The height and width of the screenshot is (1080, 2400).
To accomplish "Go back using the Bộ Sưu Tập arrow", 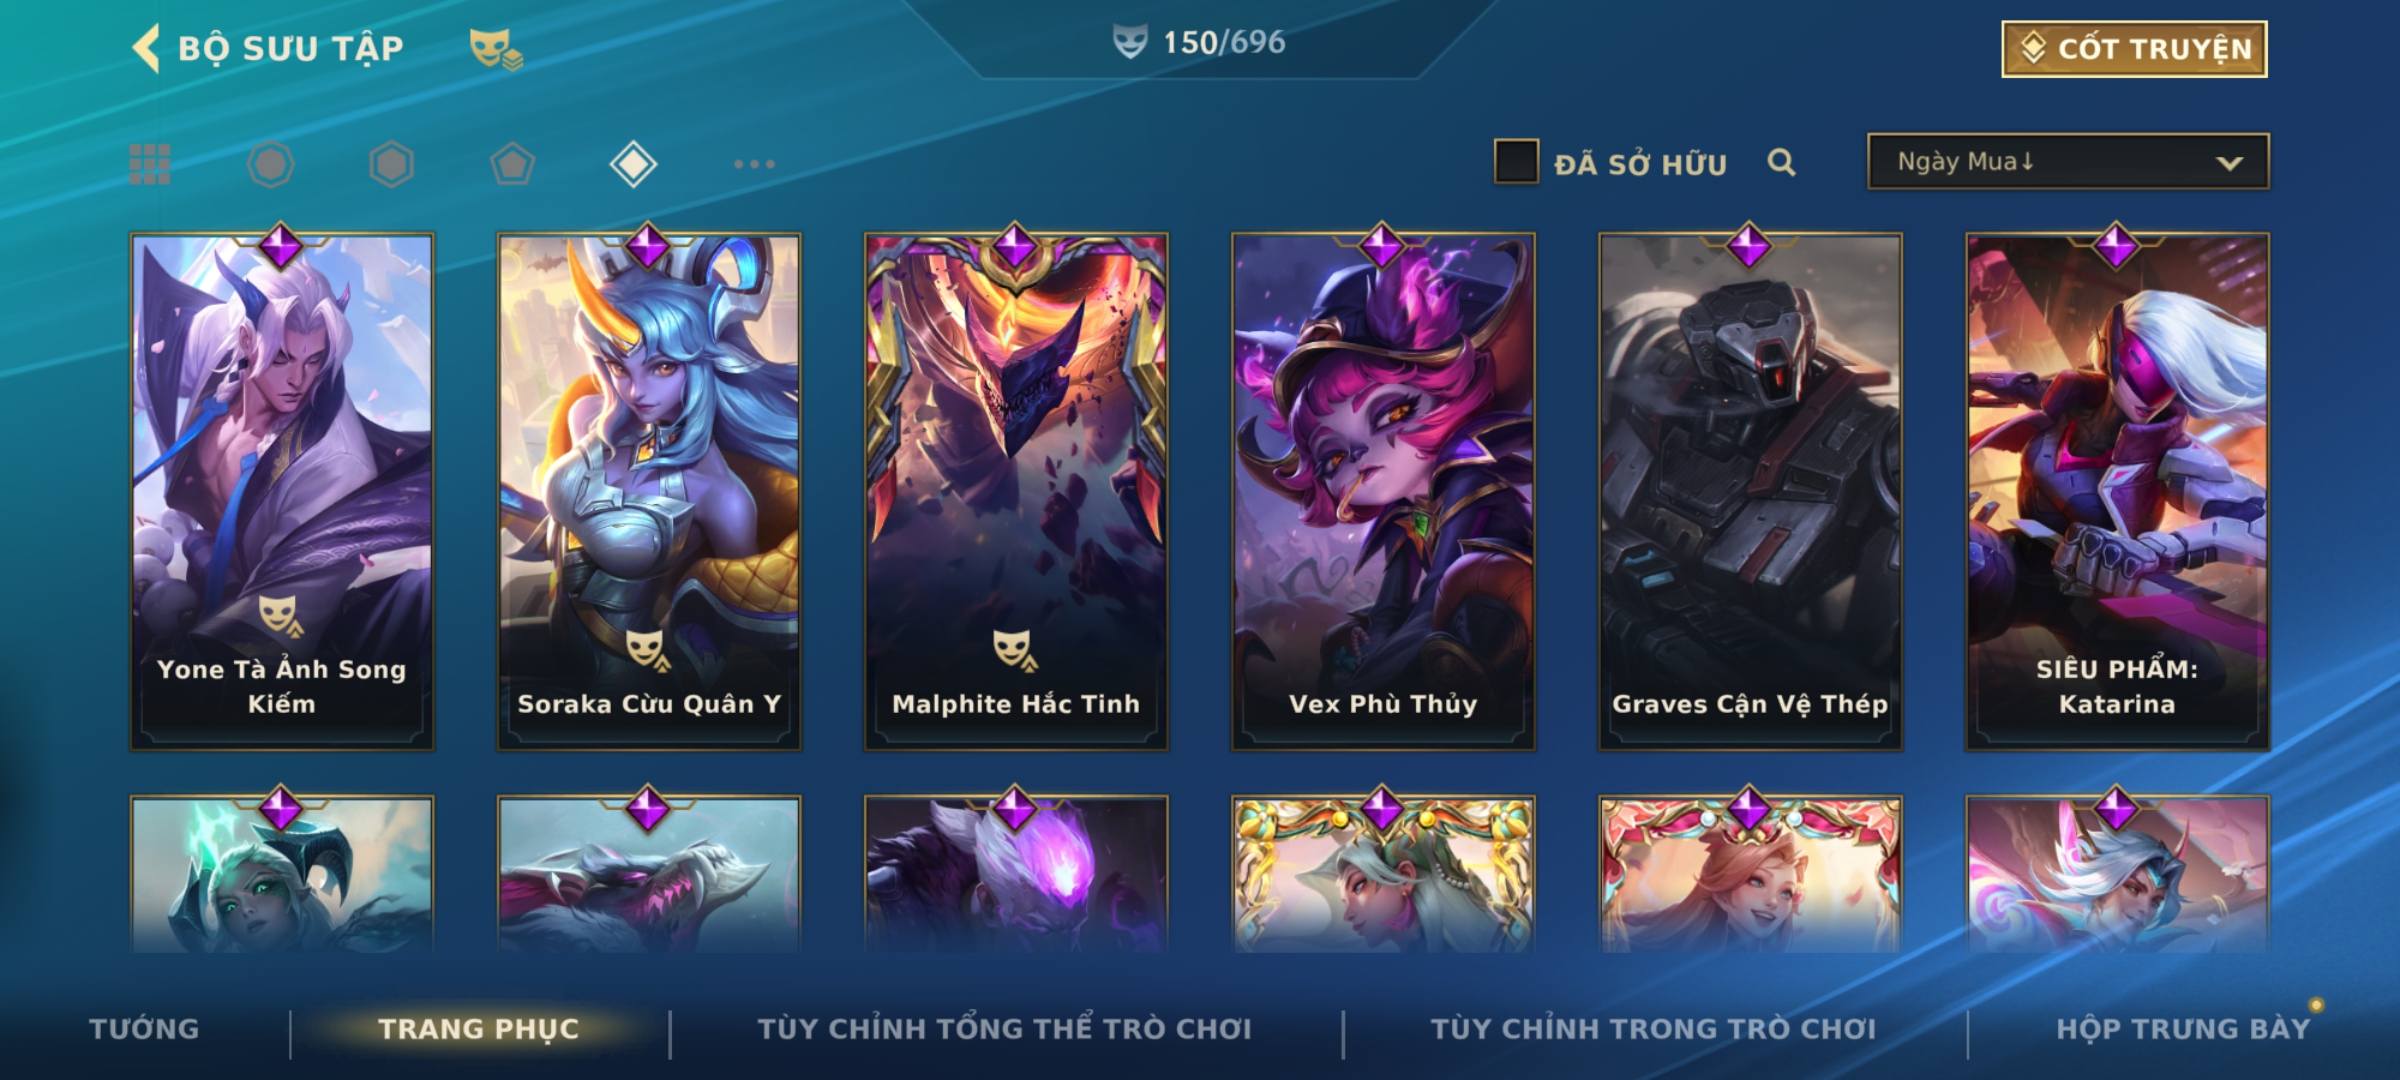I will tap(146, 48).
